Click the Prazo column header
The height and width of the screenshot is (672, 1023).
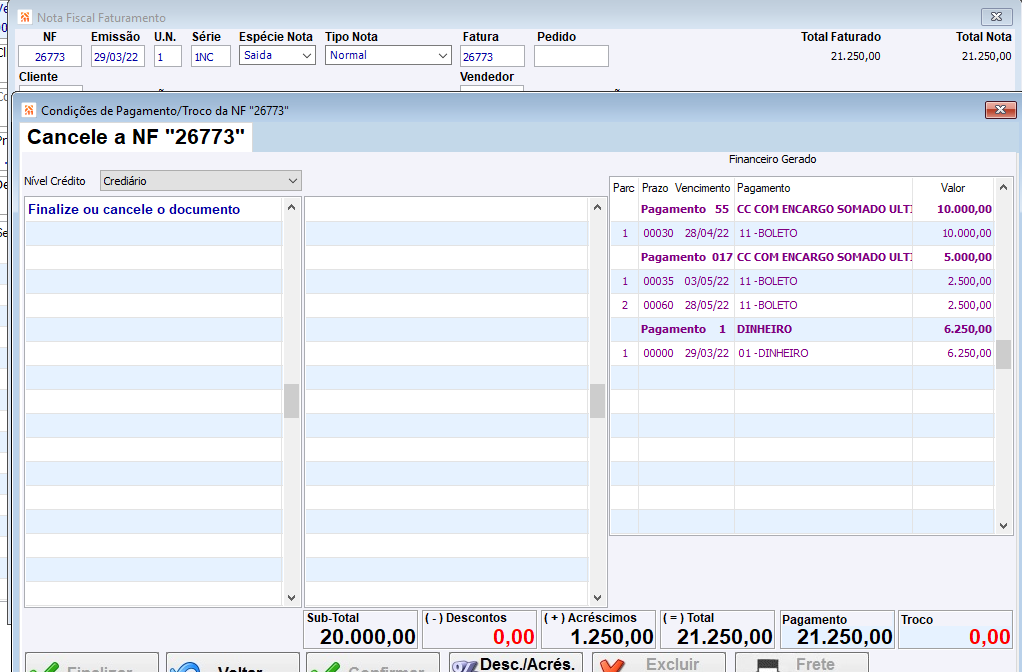[654, 188]
